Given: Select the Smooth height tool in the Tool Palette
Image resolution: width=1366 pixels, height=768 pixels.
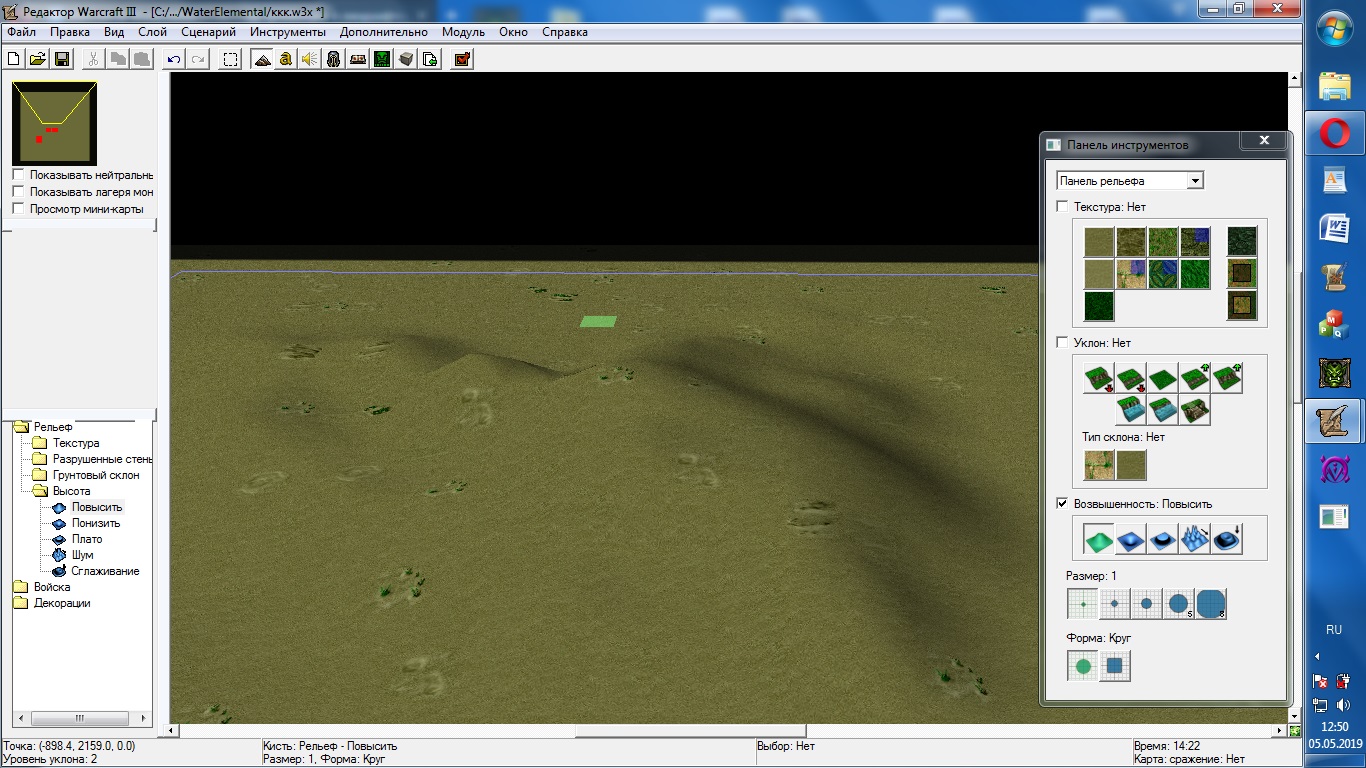Looking at the screenshot, I should (x=1227, y=540).
